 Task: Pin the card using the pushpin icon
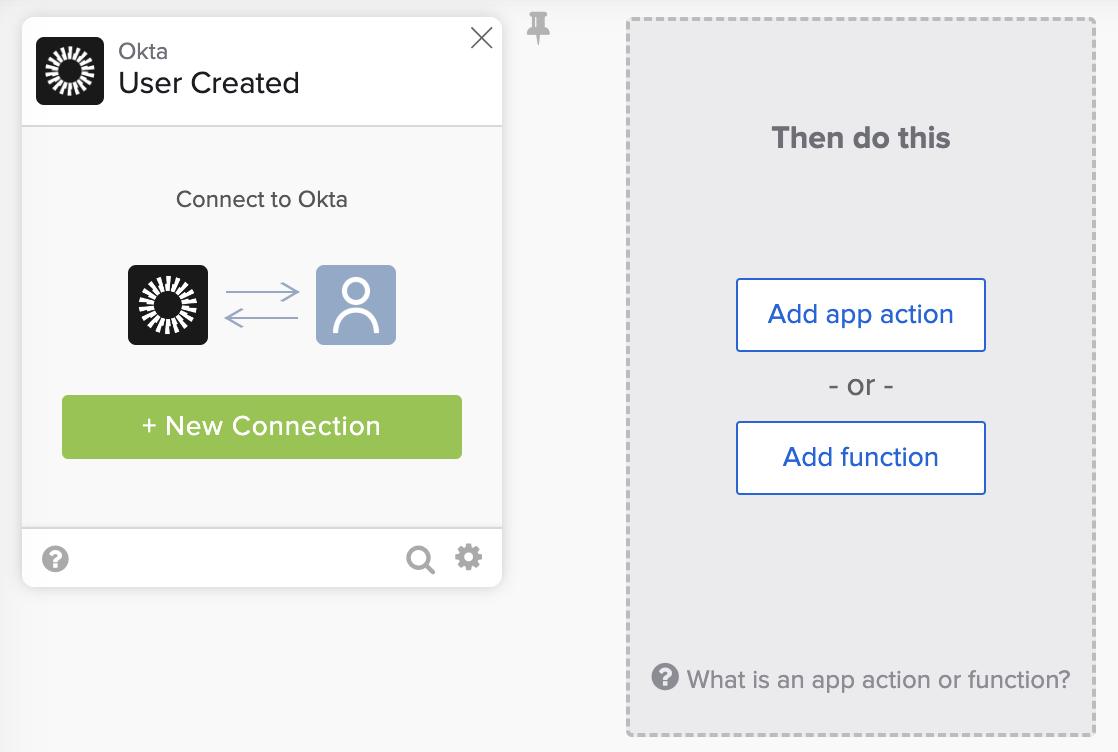(539, 29)
